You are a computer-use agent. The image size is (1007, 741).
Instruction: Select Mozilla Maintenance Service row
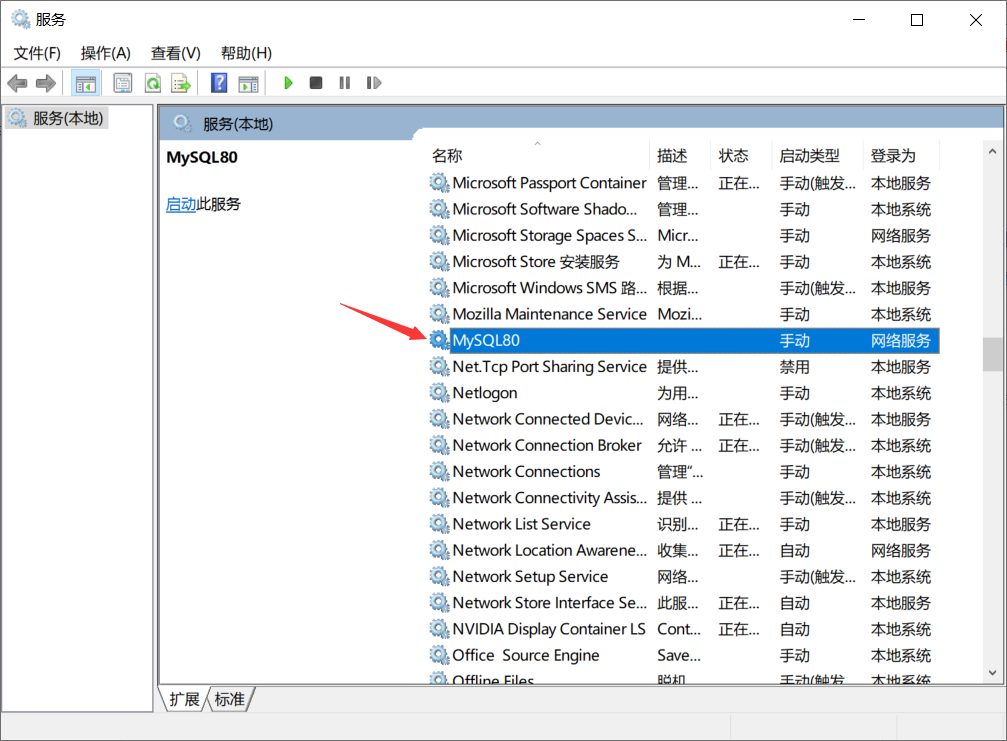tap(683, 314)
